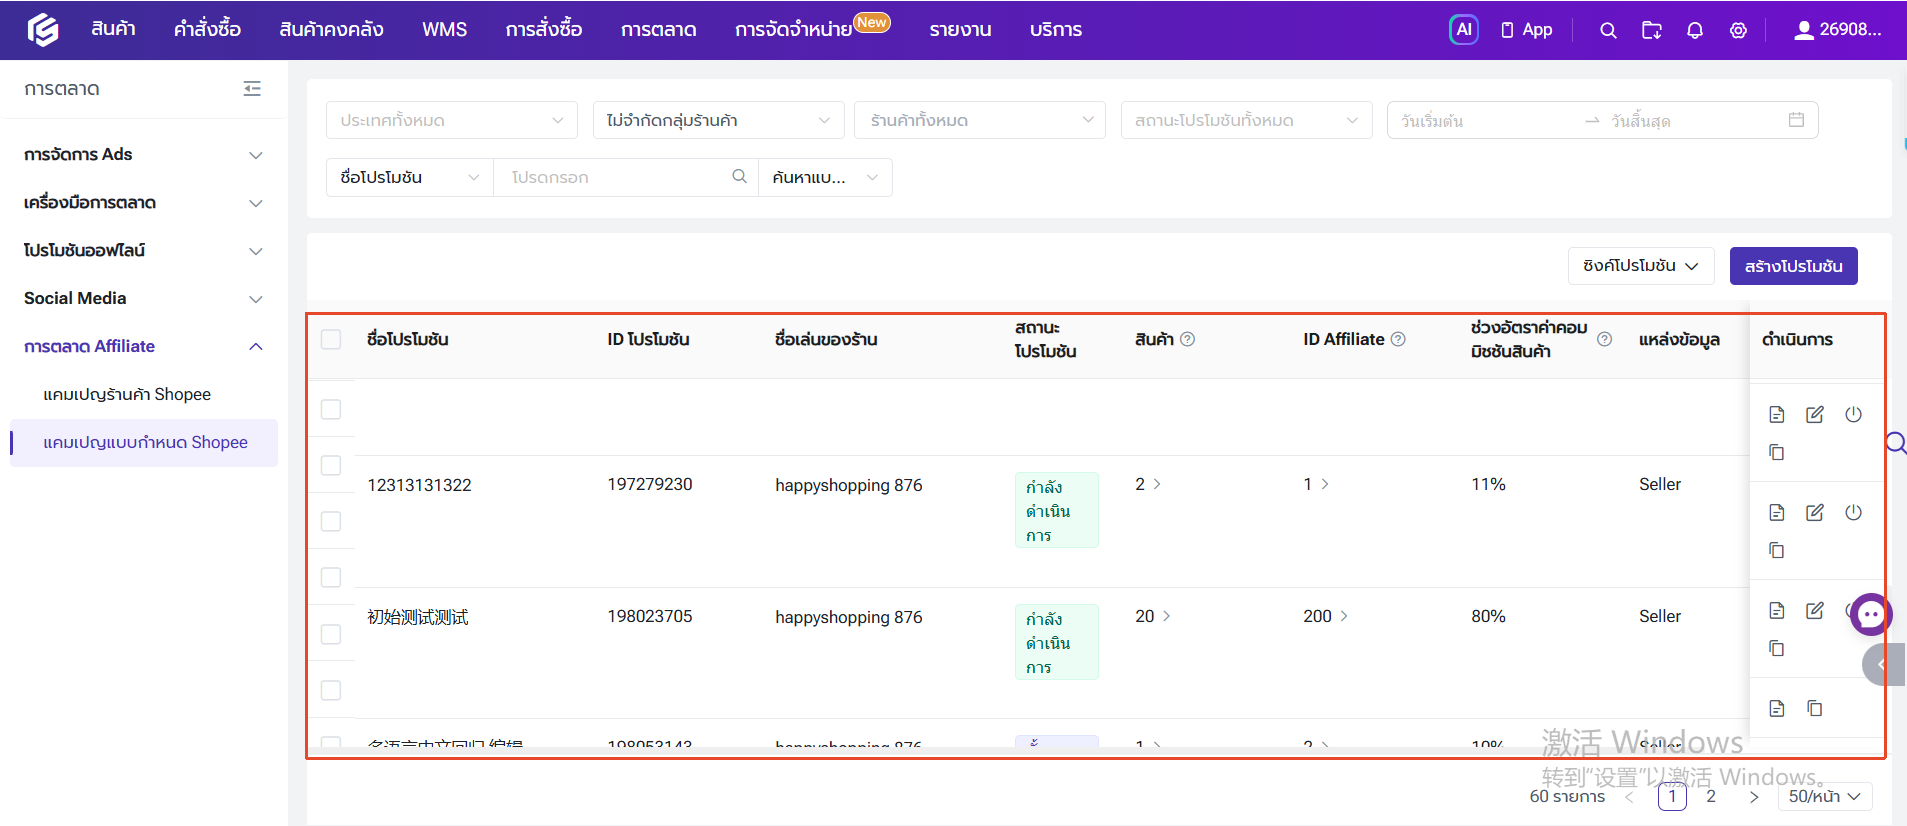Open the 200 affiliates link for 198023705
This screenshot has width=1907, height=826.
point(1326,616)
